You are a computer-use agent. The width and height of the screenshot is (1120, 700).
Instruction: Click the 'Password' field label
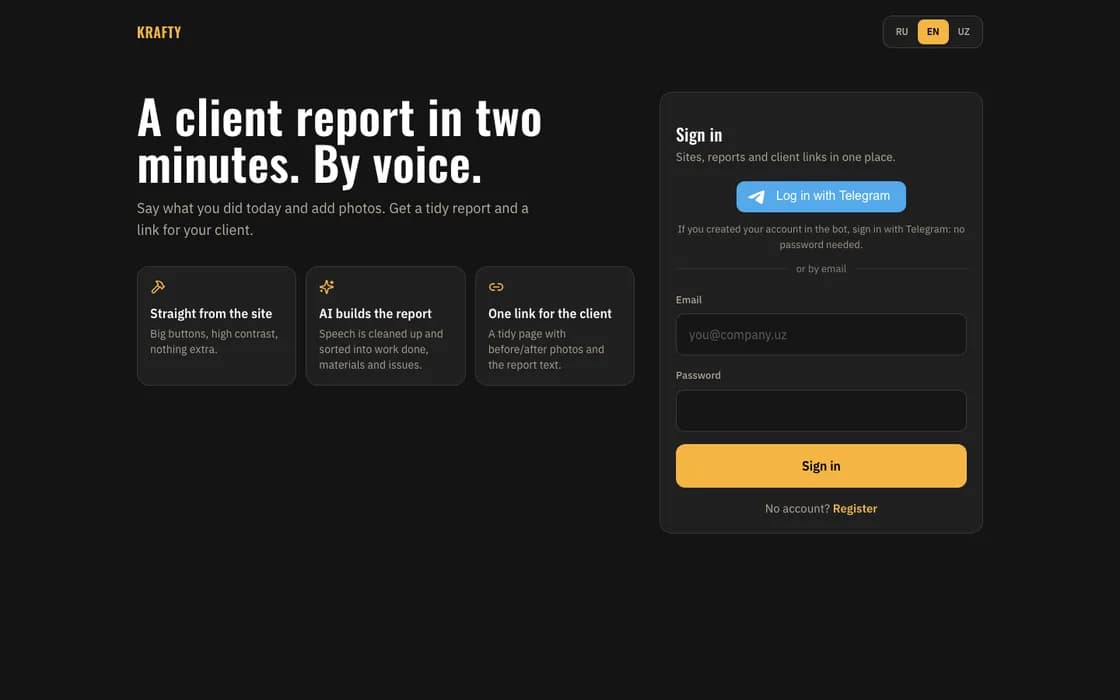(x=698, y=375)
